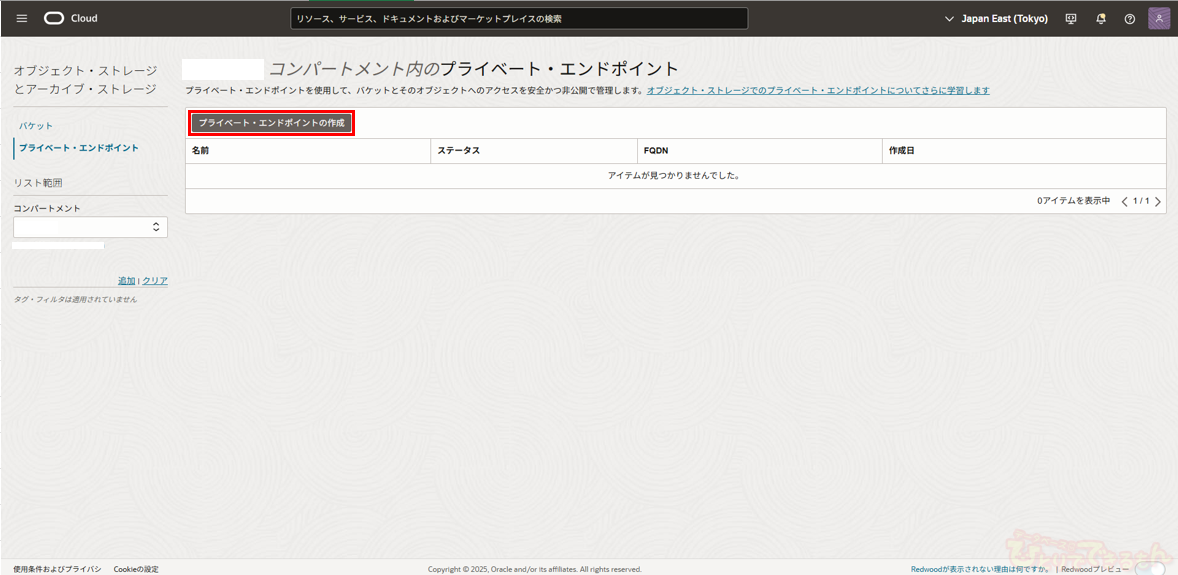1178x575 pixels.
Task: Click プライベート・エンドポイントの作成 button
Action: (271, 123)
